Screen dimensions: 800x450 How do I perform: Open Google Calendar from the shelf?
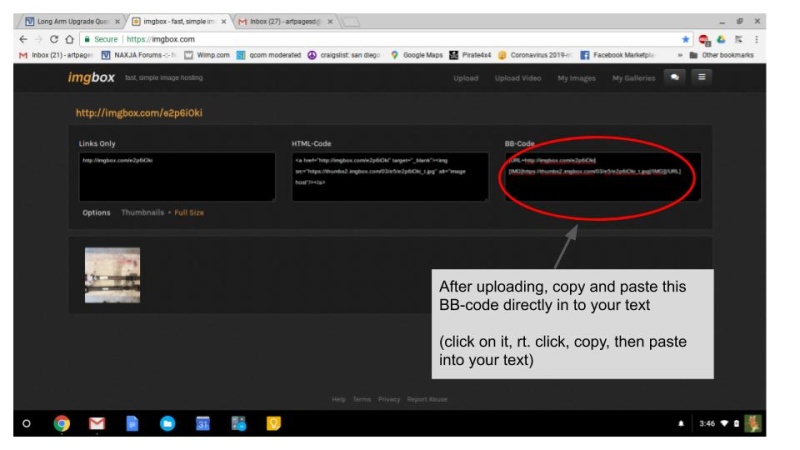[203, 423]
